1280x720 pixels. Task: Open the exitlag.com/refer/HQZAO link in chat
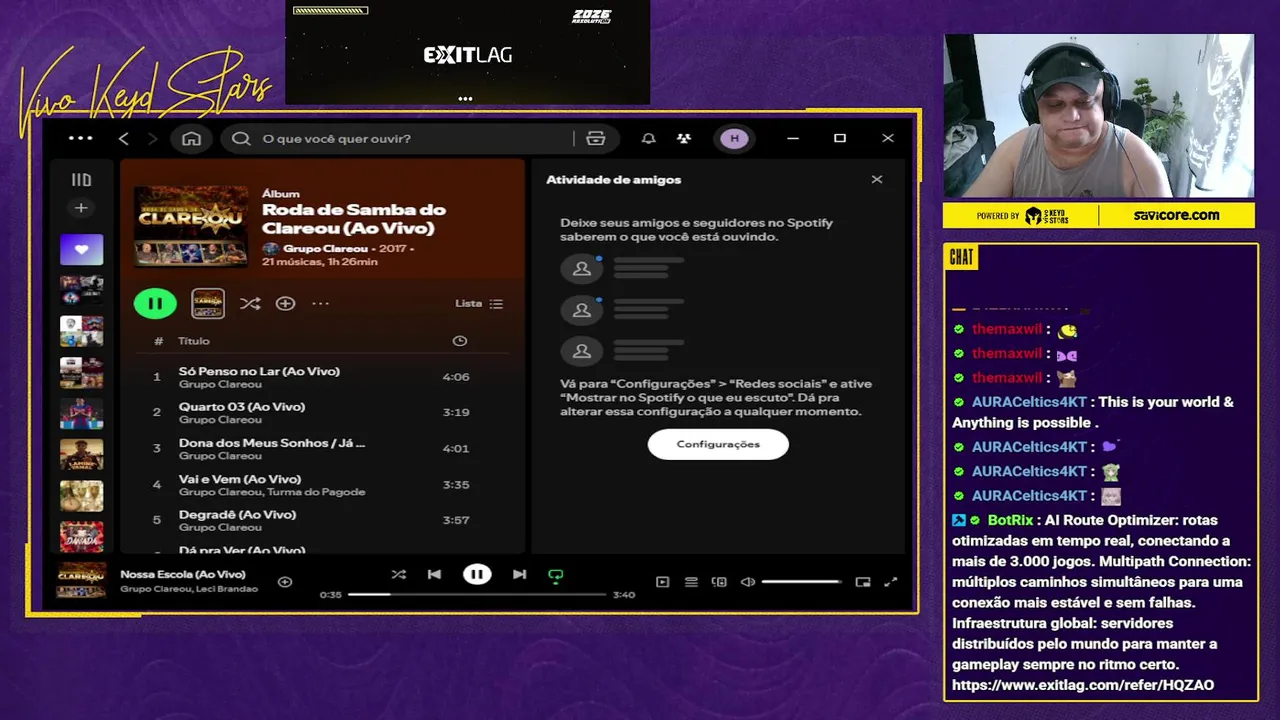point(1083,685)
